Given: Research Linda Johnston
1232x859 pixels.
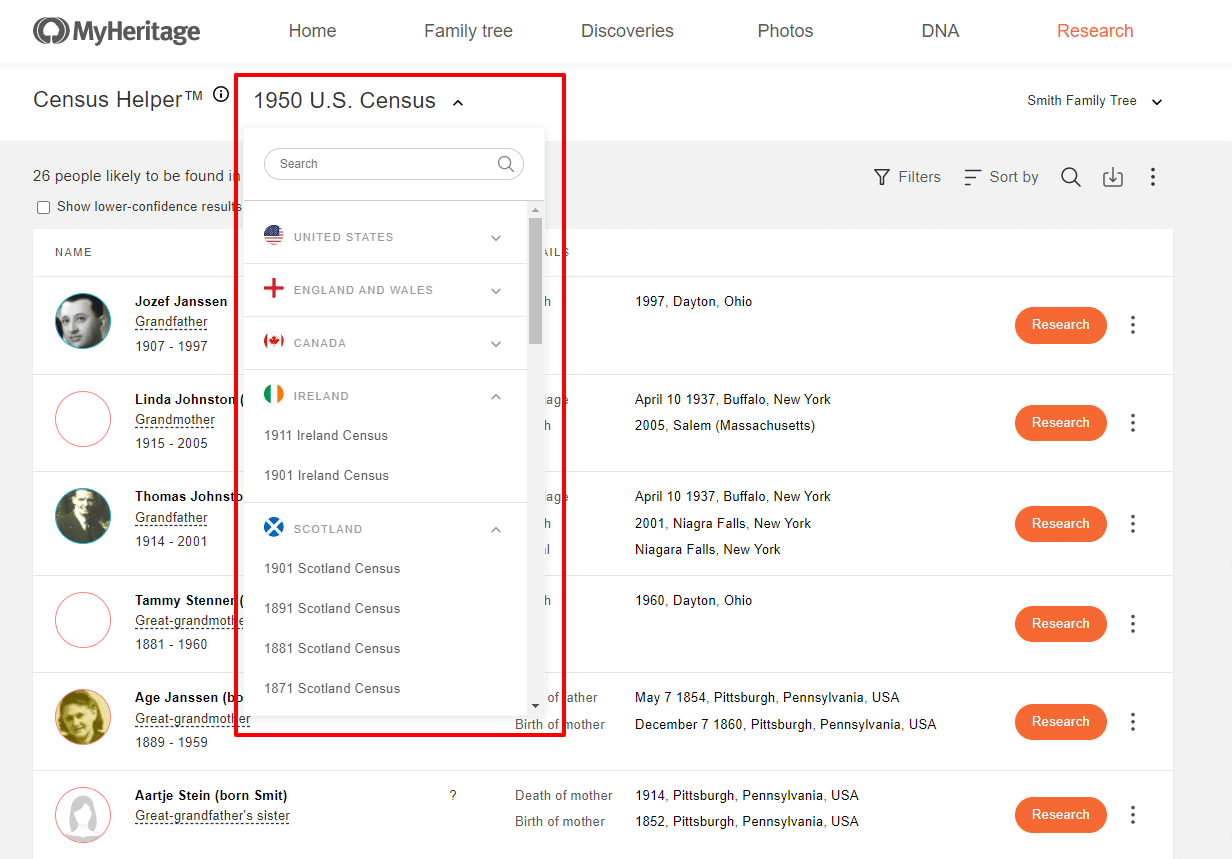Looking at the screenshot, I should pos(1061,423).
